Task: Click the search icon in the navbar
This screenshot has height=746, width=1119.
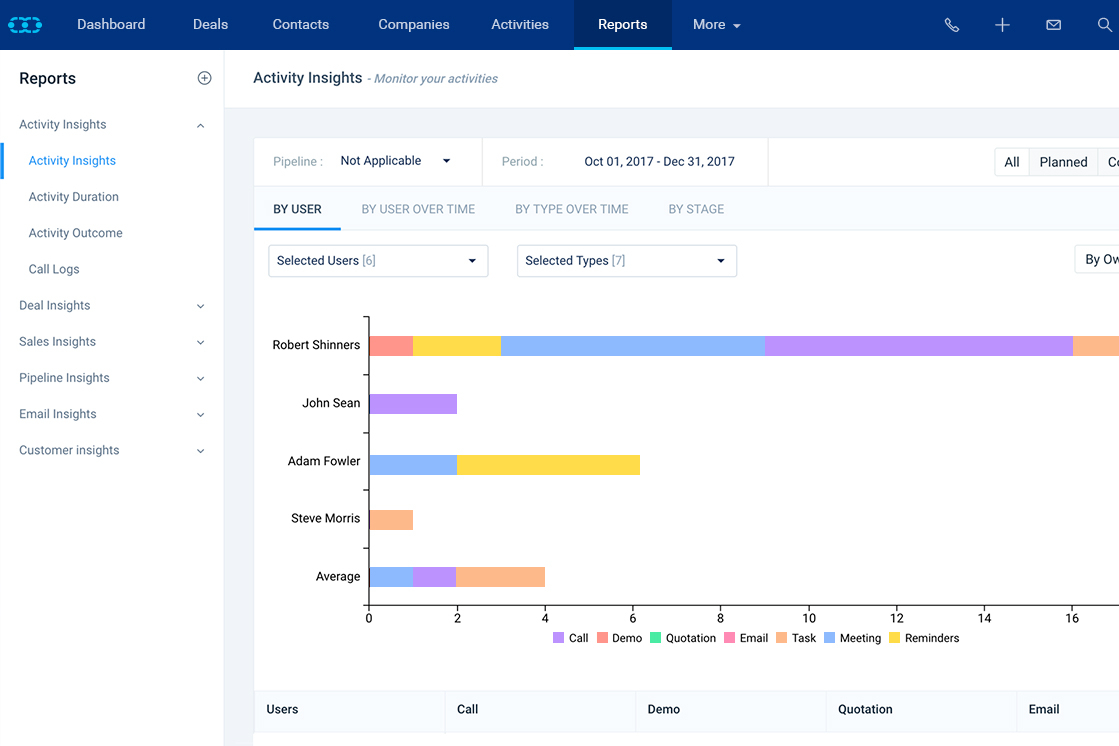Action: tap(1104, 24)
